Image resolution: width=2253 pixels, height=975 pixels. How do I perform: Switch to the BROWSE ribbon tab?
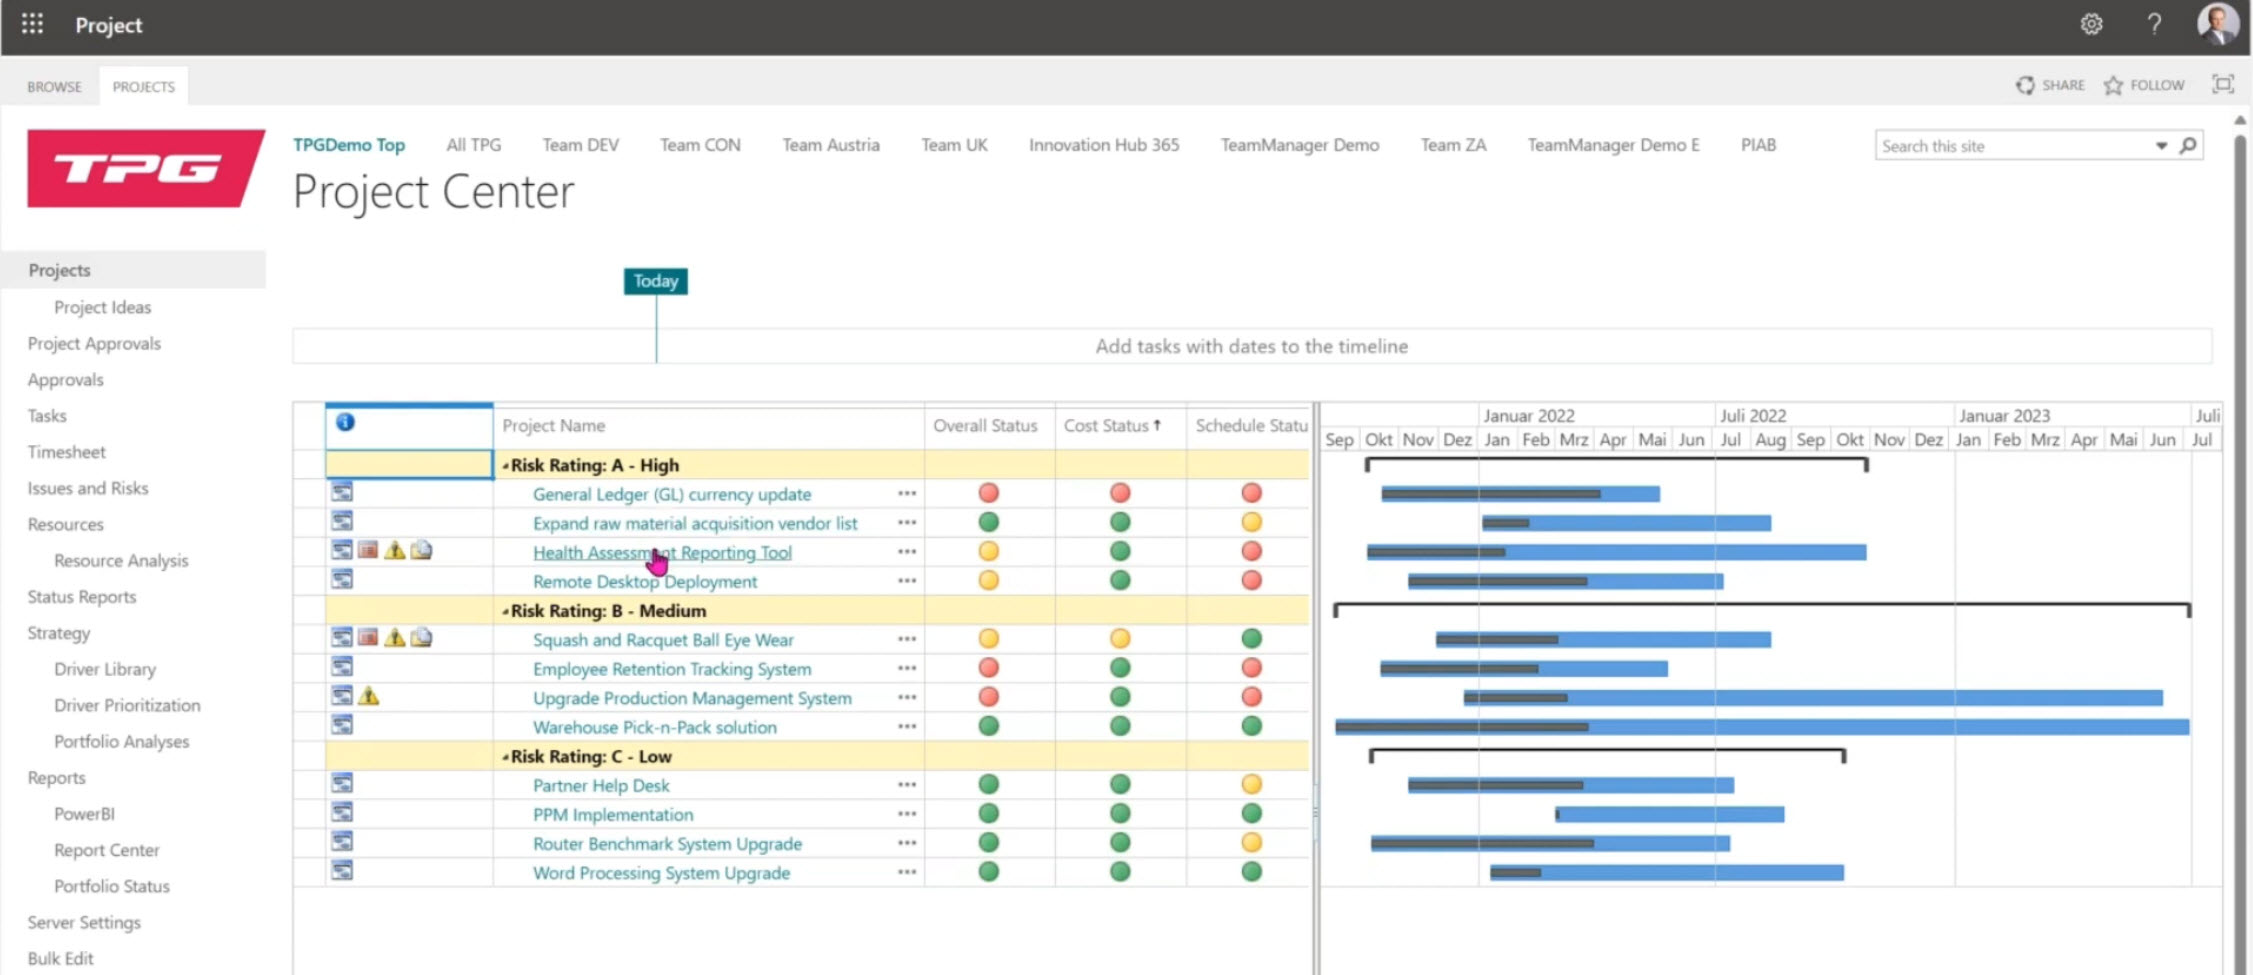pyautogui.click(x=54, y=87)
